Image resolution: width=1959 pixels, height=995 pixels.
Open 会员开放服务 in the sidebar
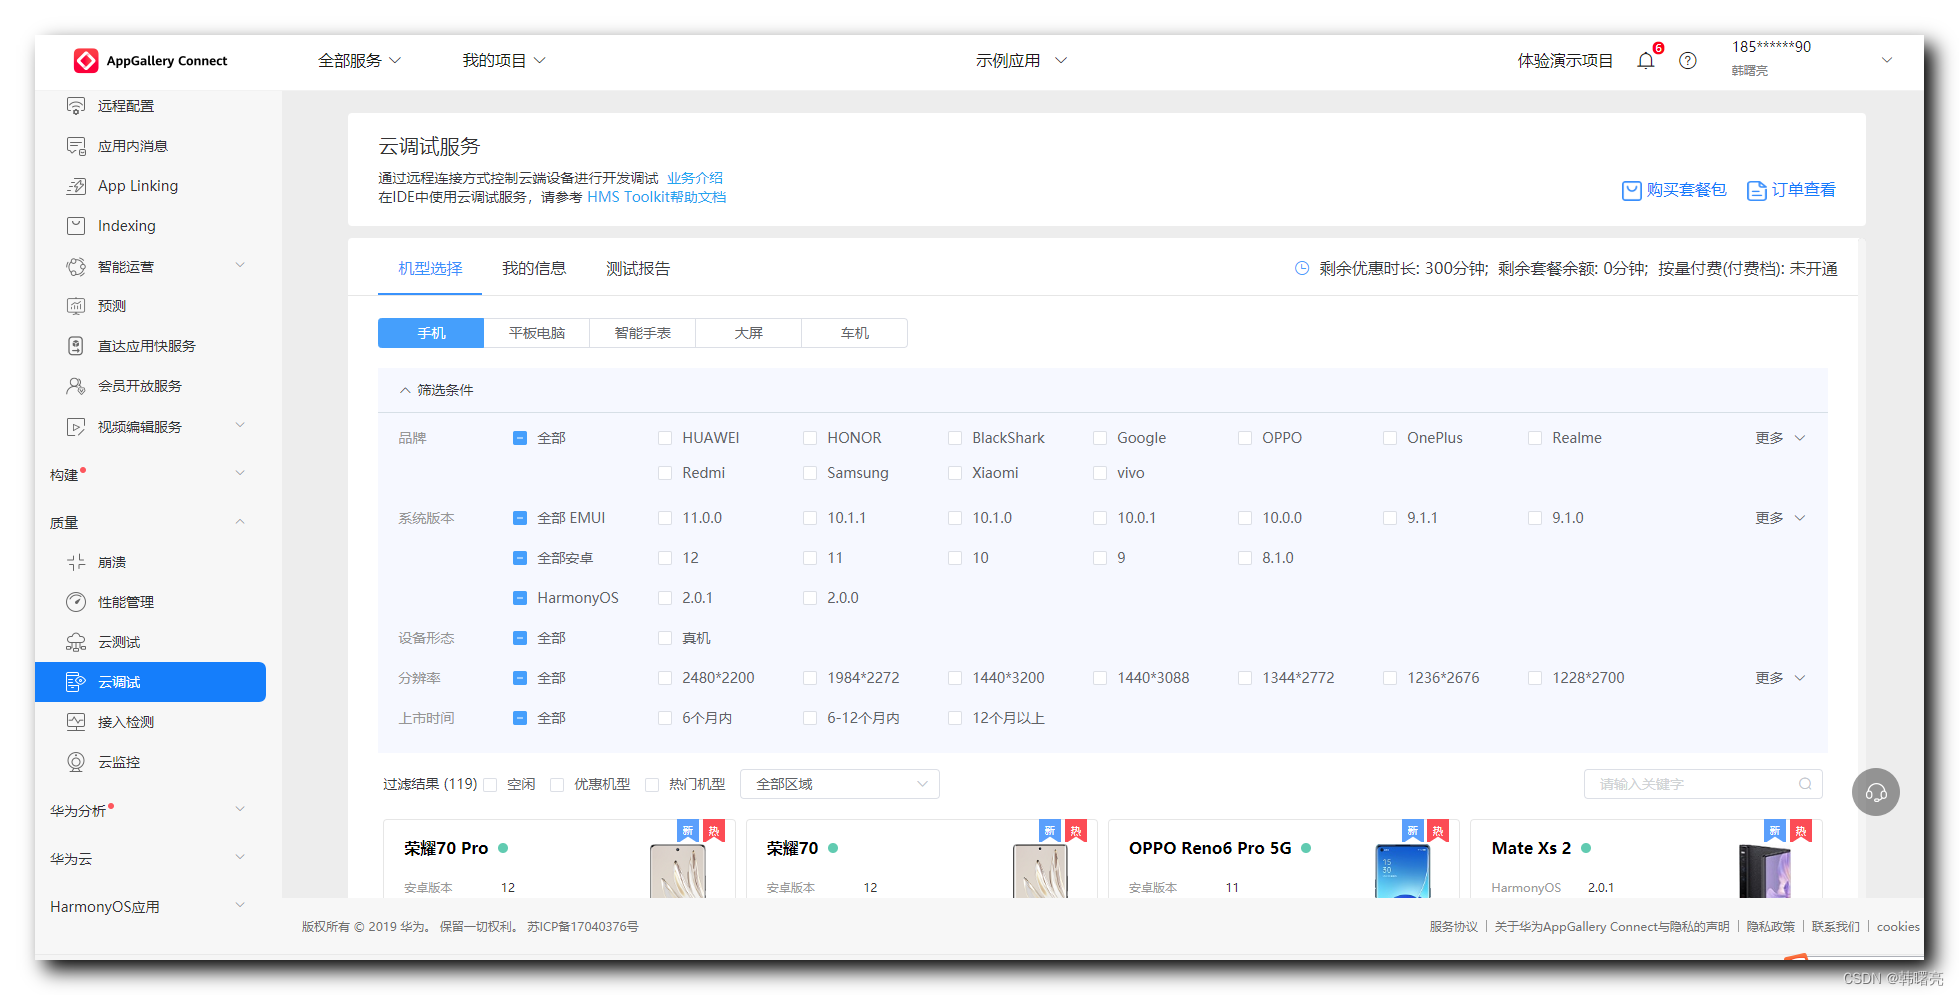[140, 386]
